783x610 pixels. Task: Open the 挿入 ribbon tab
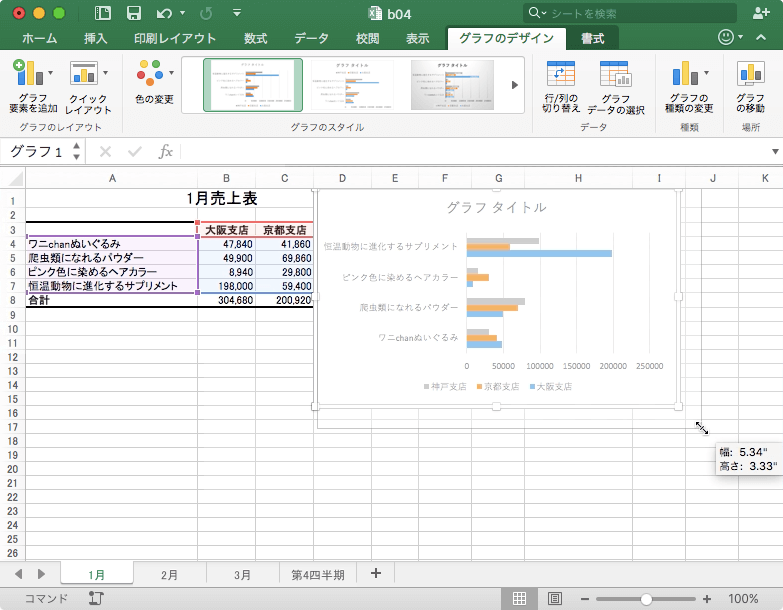(x=95, y=38)
